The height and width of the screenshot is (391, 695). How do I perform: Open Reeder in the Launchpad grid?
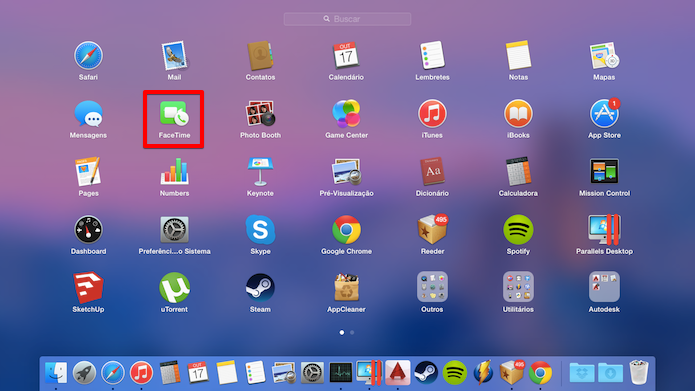432,230
